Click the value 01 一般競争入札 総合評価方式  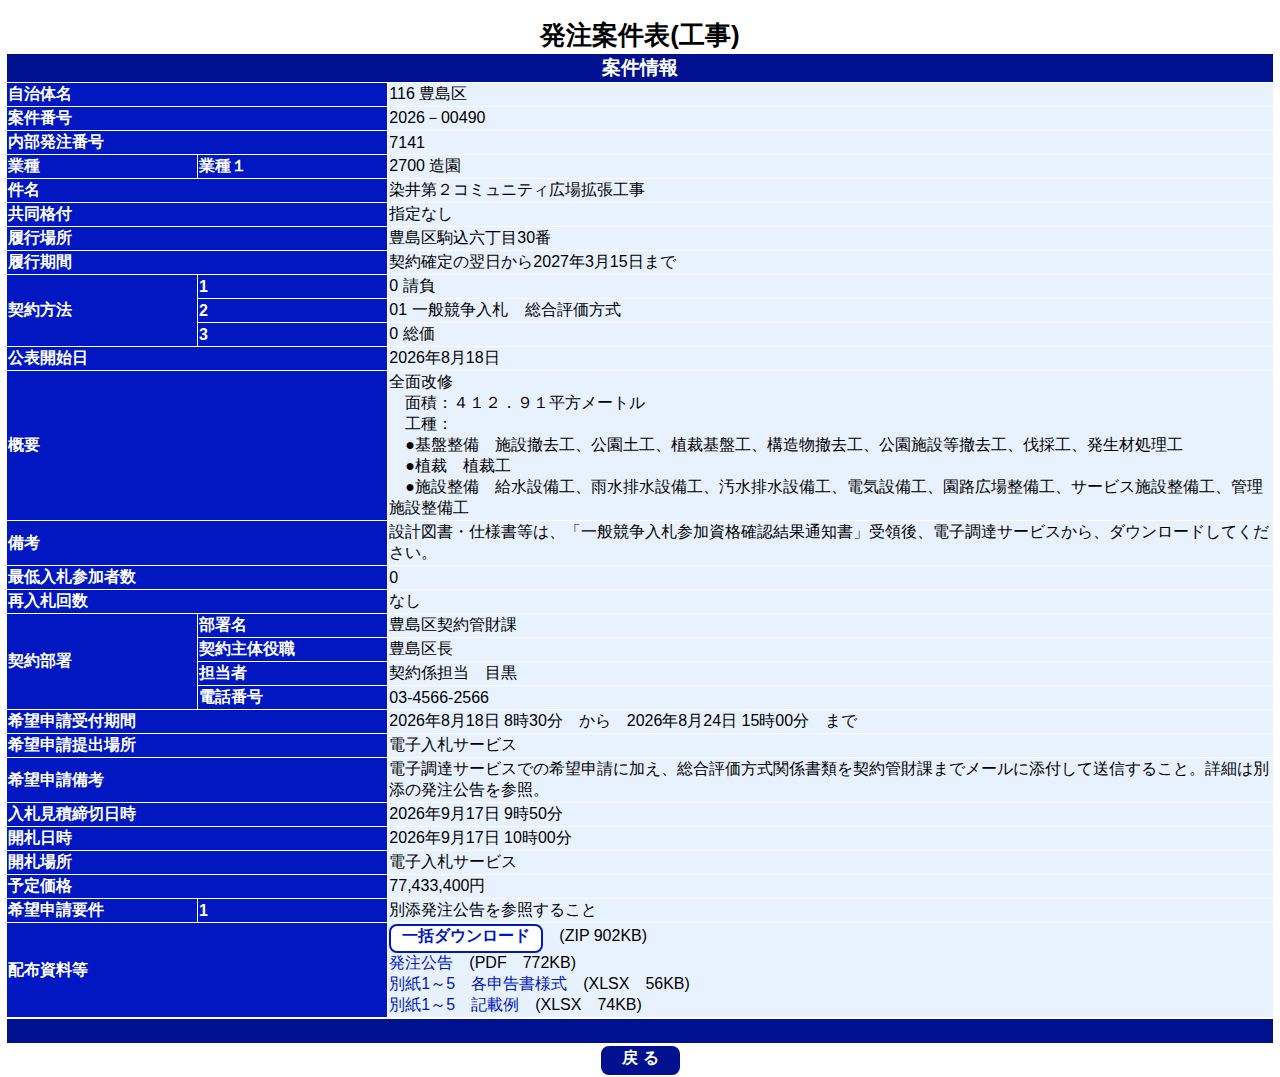coord(505,310)
